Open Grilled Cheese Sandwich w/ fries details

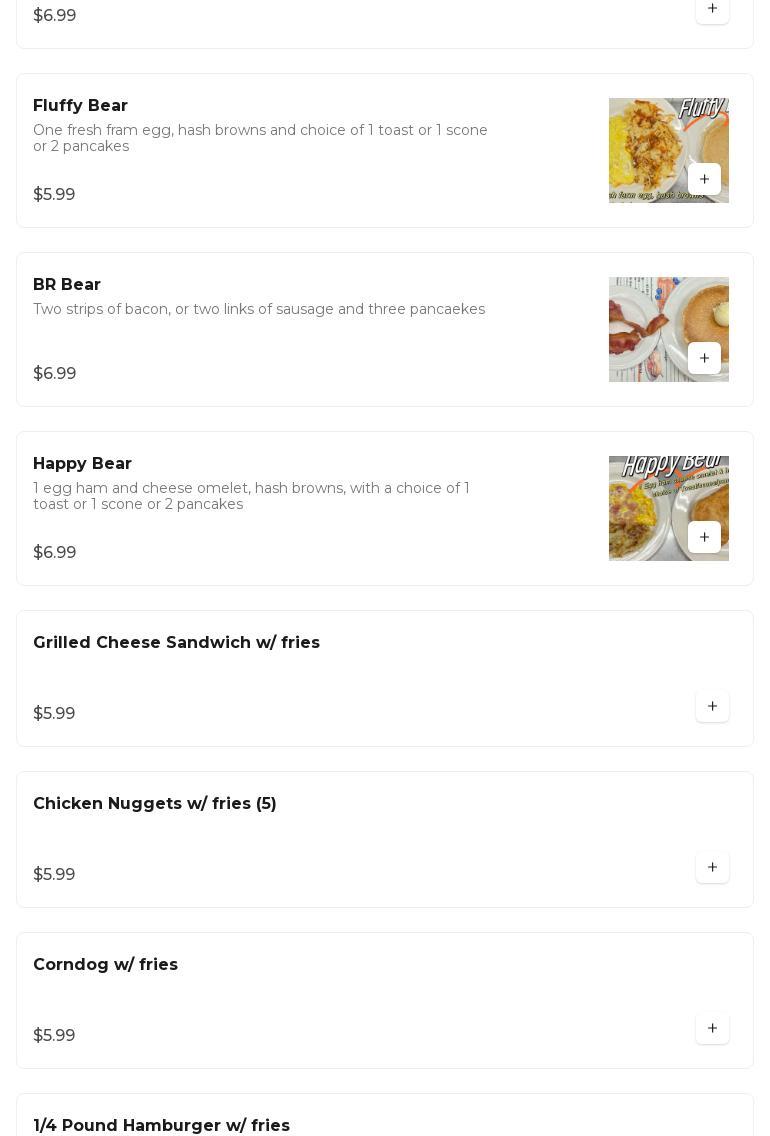[x=176, y=643]
